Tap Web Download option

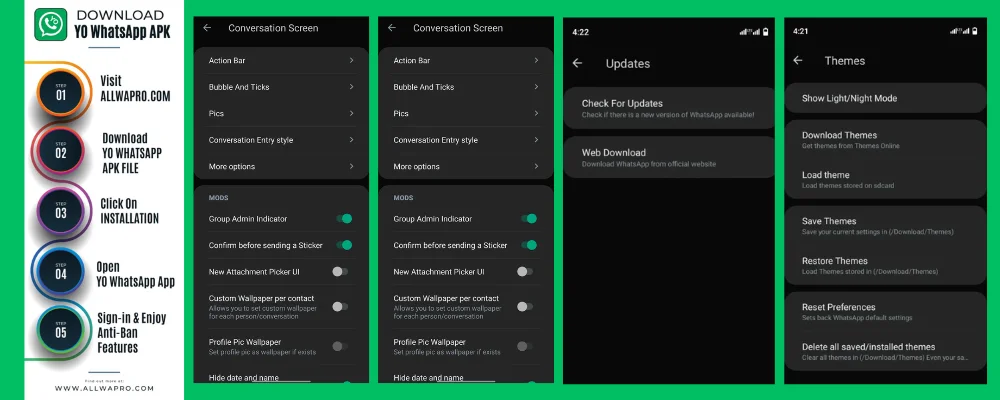pyautogui.click(x=669, y=157)
